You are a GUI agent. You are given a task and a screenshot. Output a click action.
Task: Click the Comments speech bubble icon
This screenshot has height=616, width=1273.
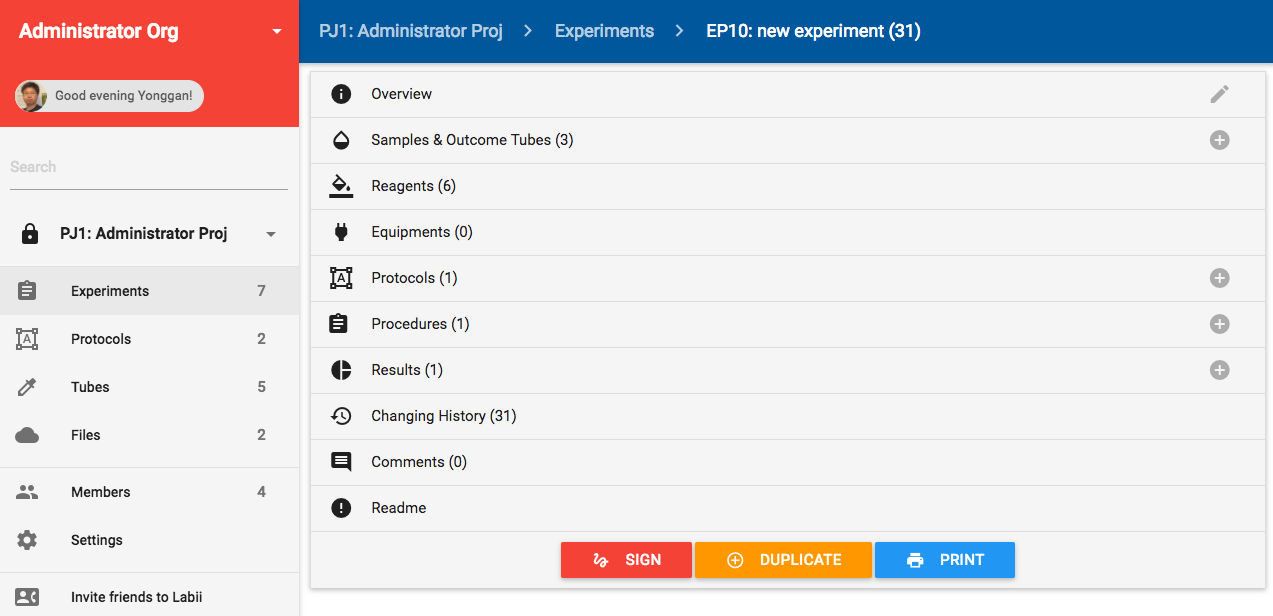[341, 462]
